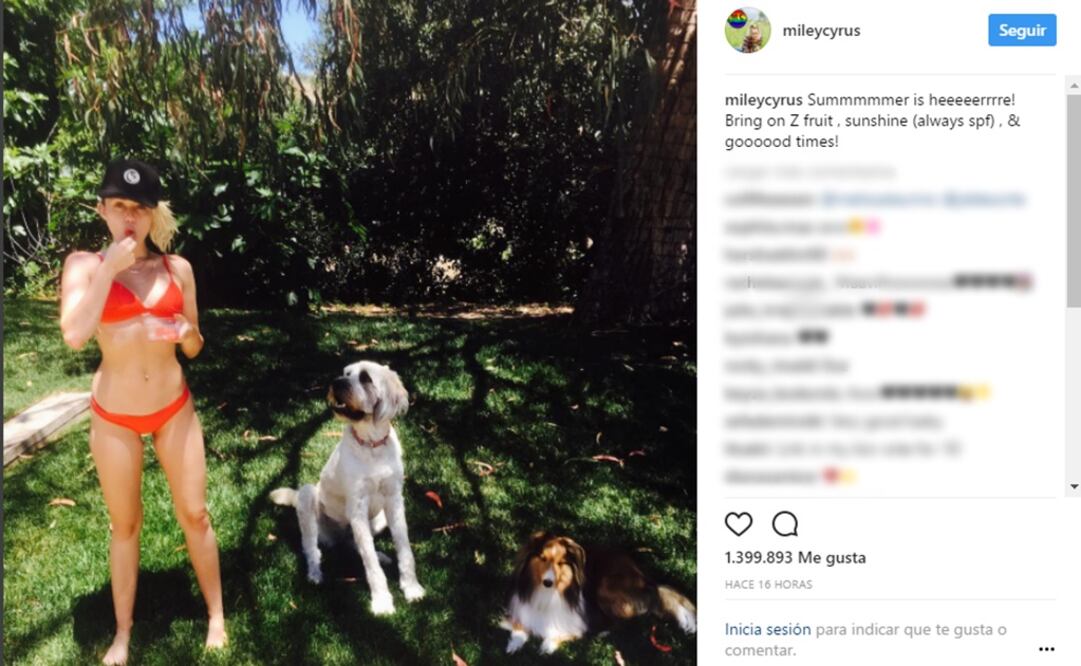Click the main post photo with the dogs
The width and height of the screenshot is (1081, 666).
[350, 333]
